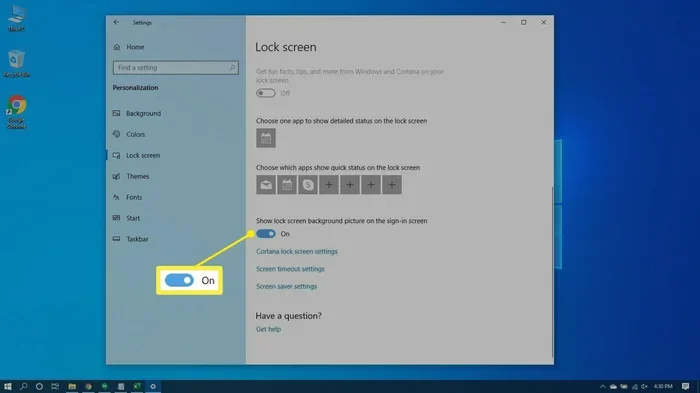Click the muted volume tray icon
The height and width of the screenshot is (393, 700).
pyautogui.click(x=644, y=386)
